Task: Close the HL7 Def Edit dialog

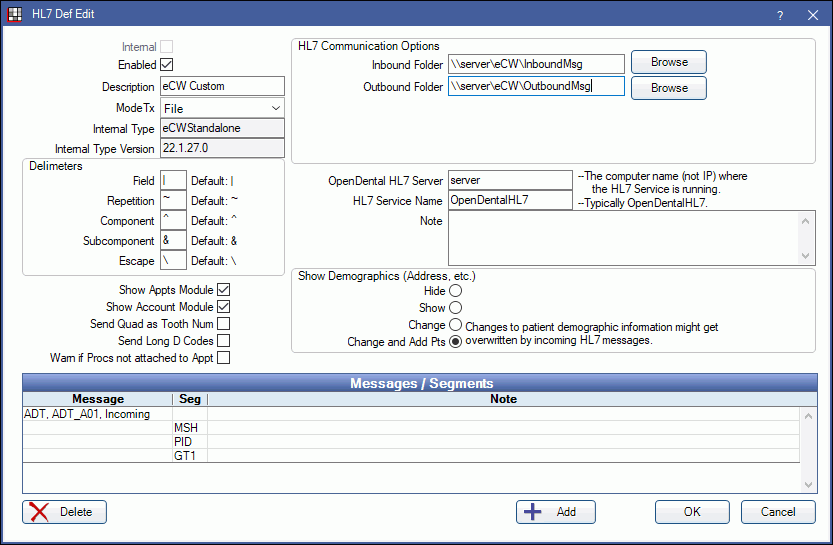Action: 811,15
